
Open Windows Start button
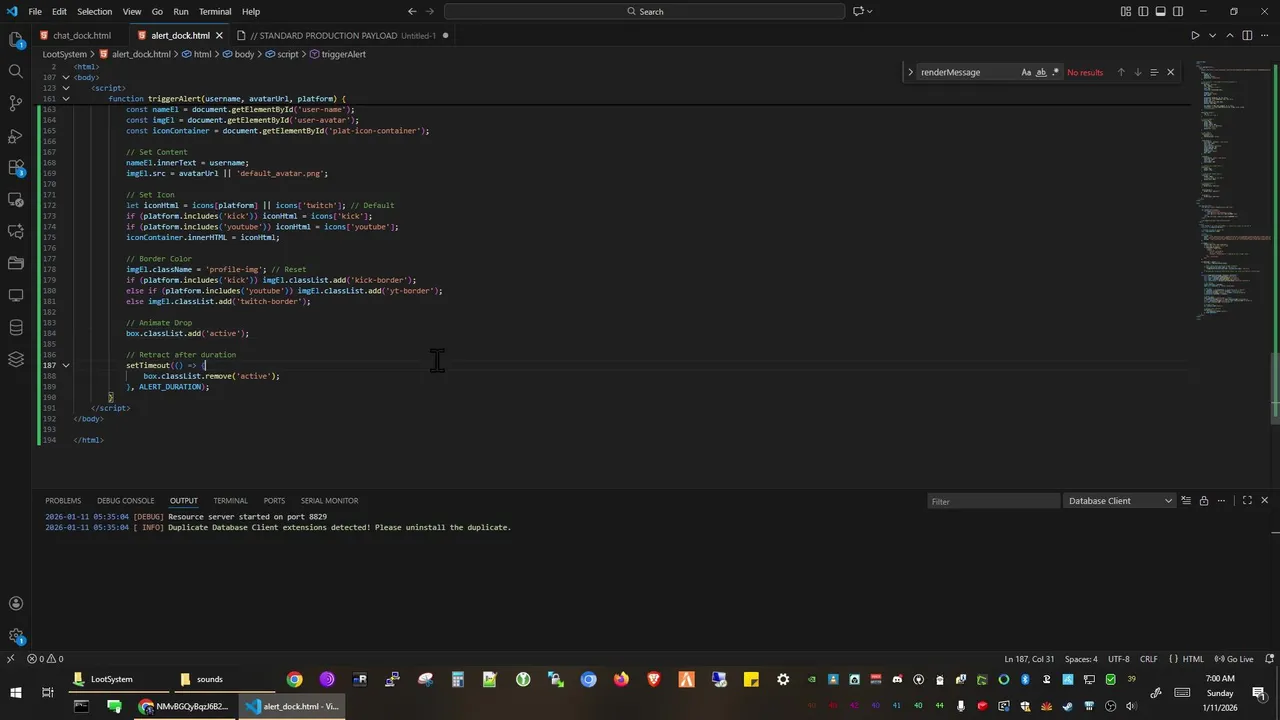point(16,692)
